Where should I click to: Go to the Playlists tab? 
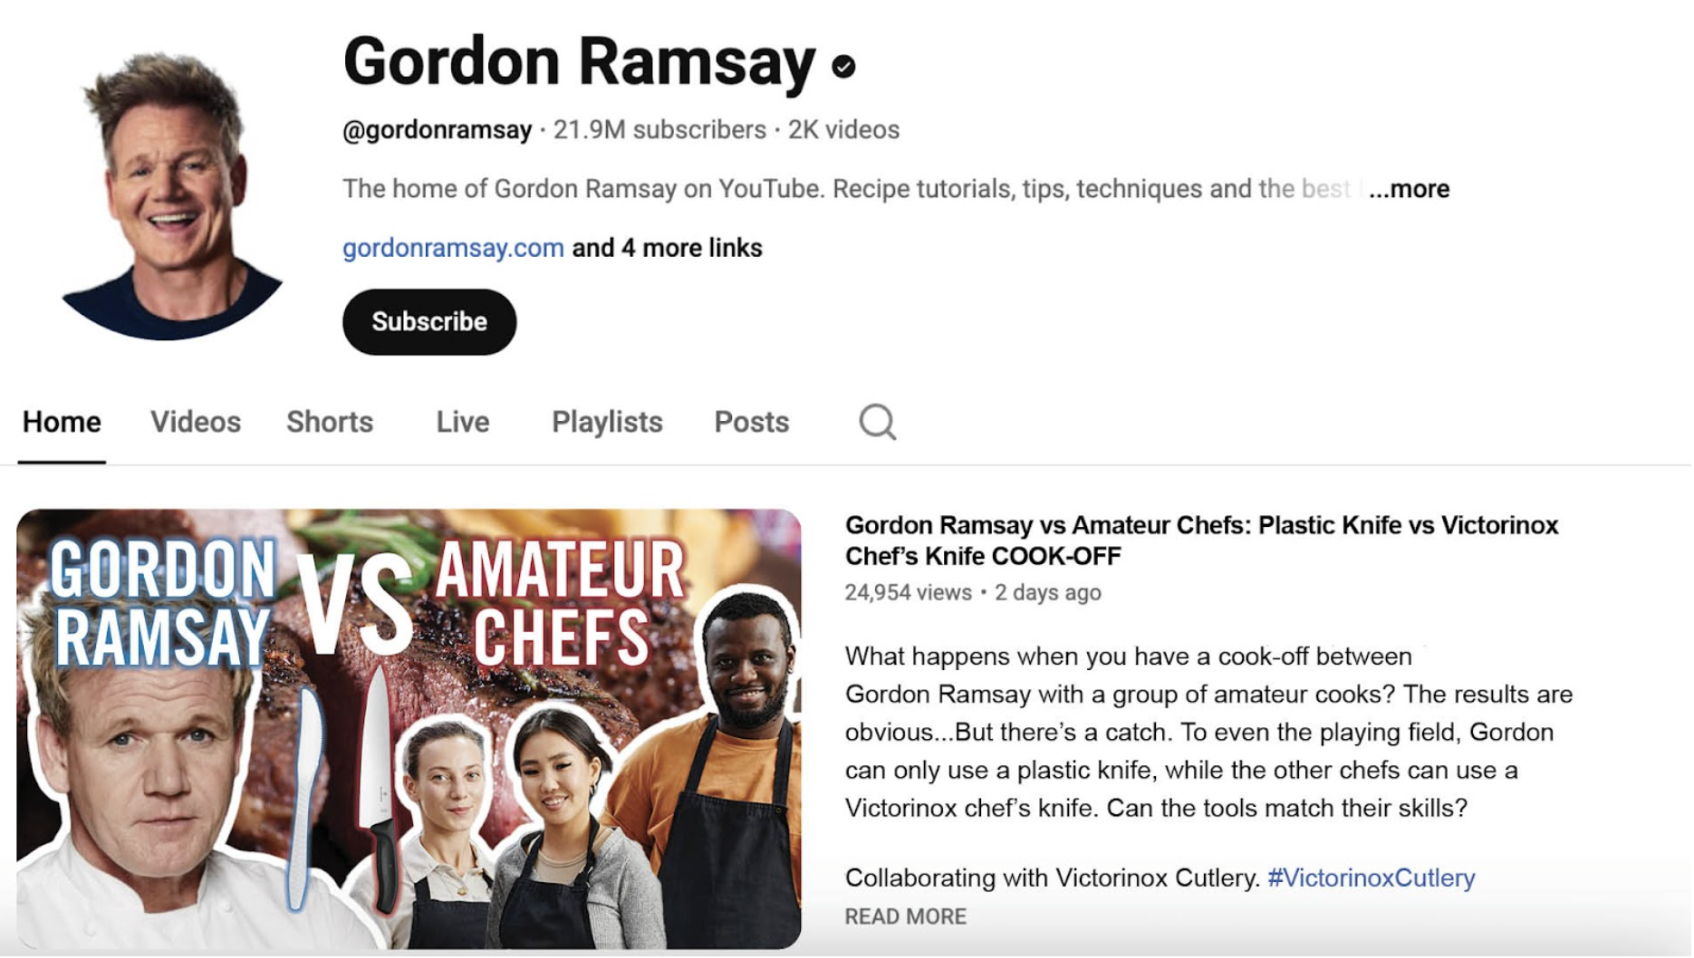pyautogui.click(x=607, y=422)
